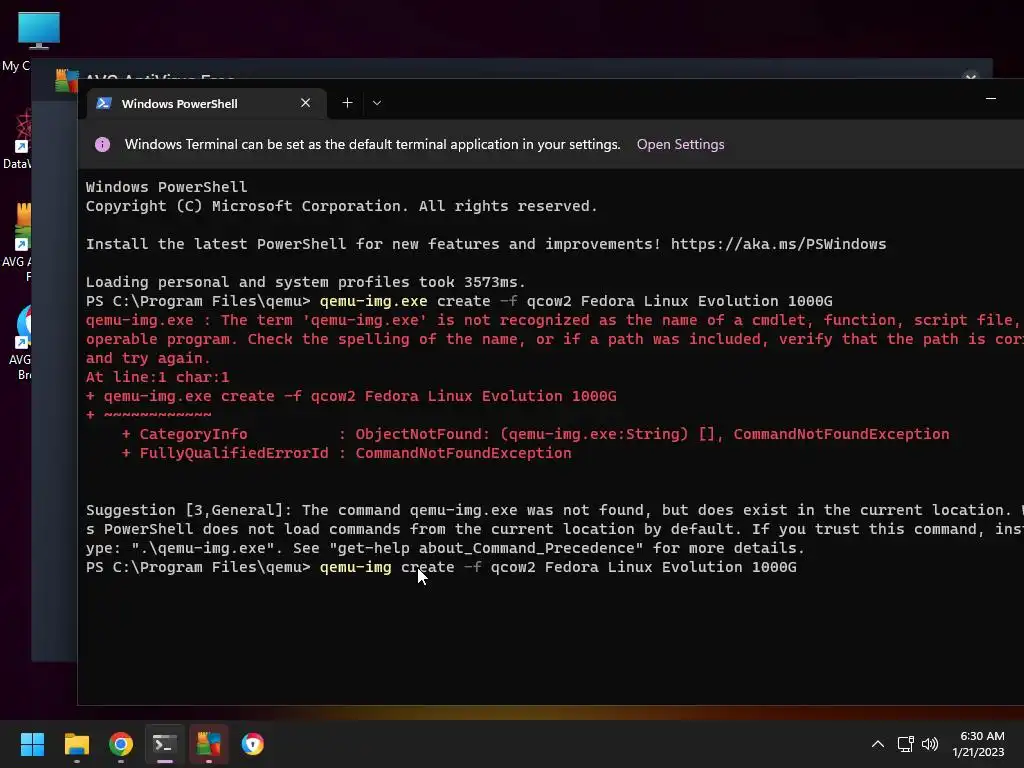Viewport: 1024px width, 768px height.
Task: Open Google Chrome from the taskbar
Action: point(121,744)
